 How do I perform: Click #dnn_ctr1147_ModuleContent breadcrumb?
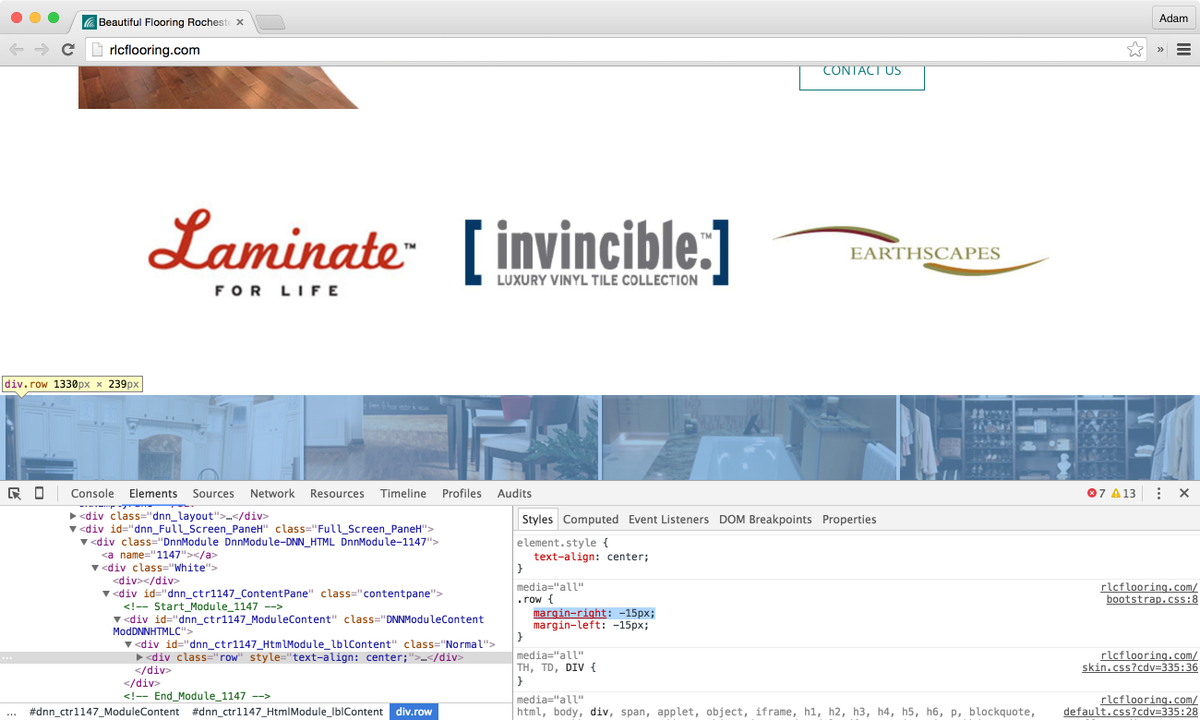click(x=104, y=712)
